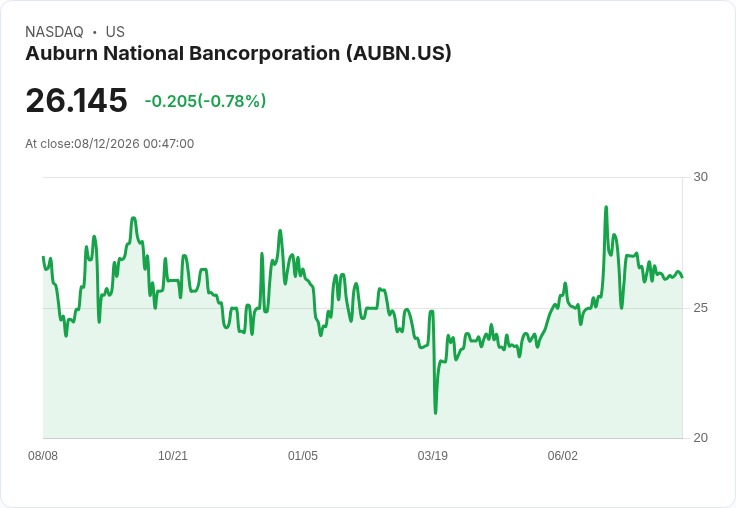
Task: Click the sharp price low near 03/19
Action: point(436,413)
